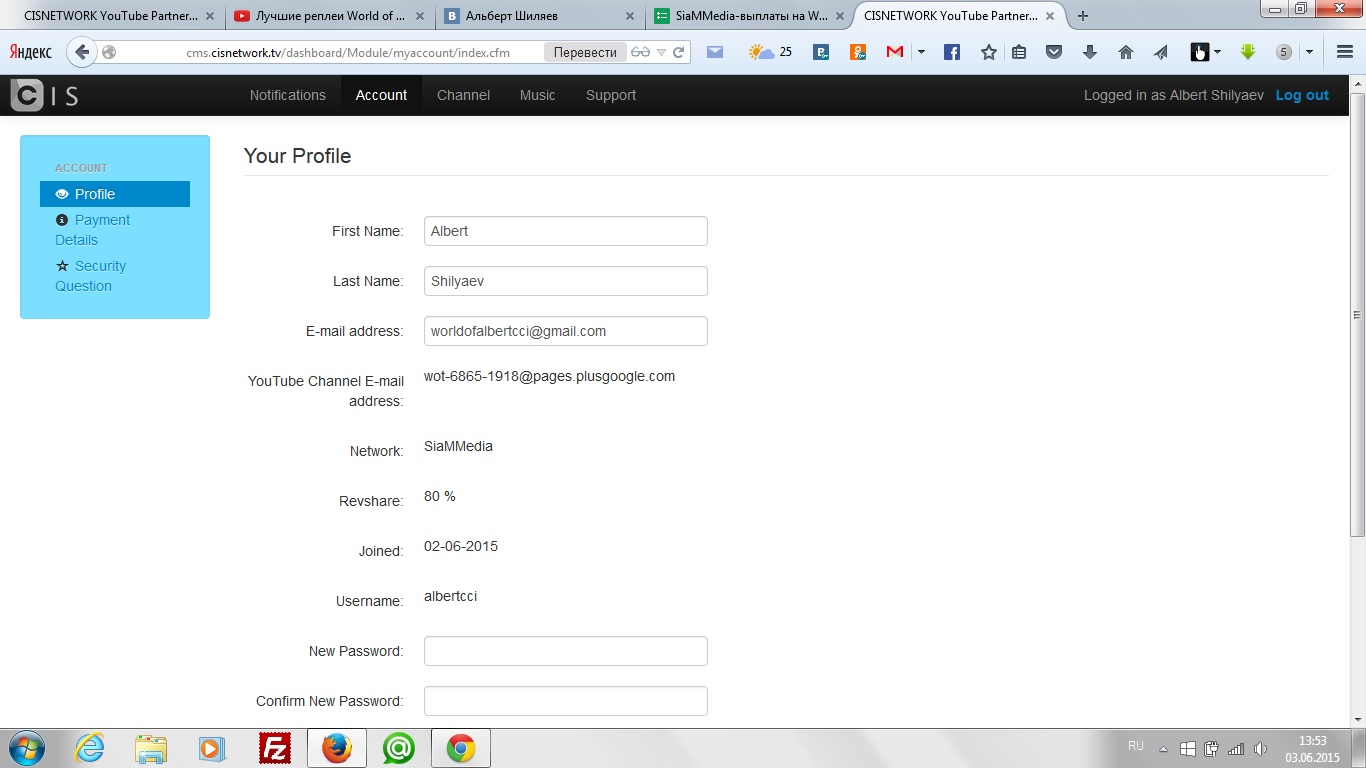
Task: Launch Internet Explorer from the taskbar
Action: (90, 748)
